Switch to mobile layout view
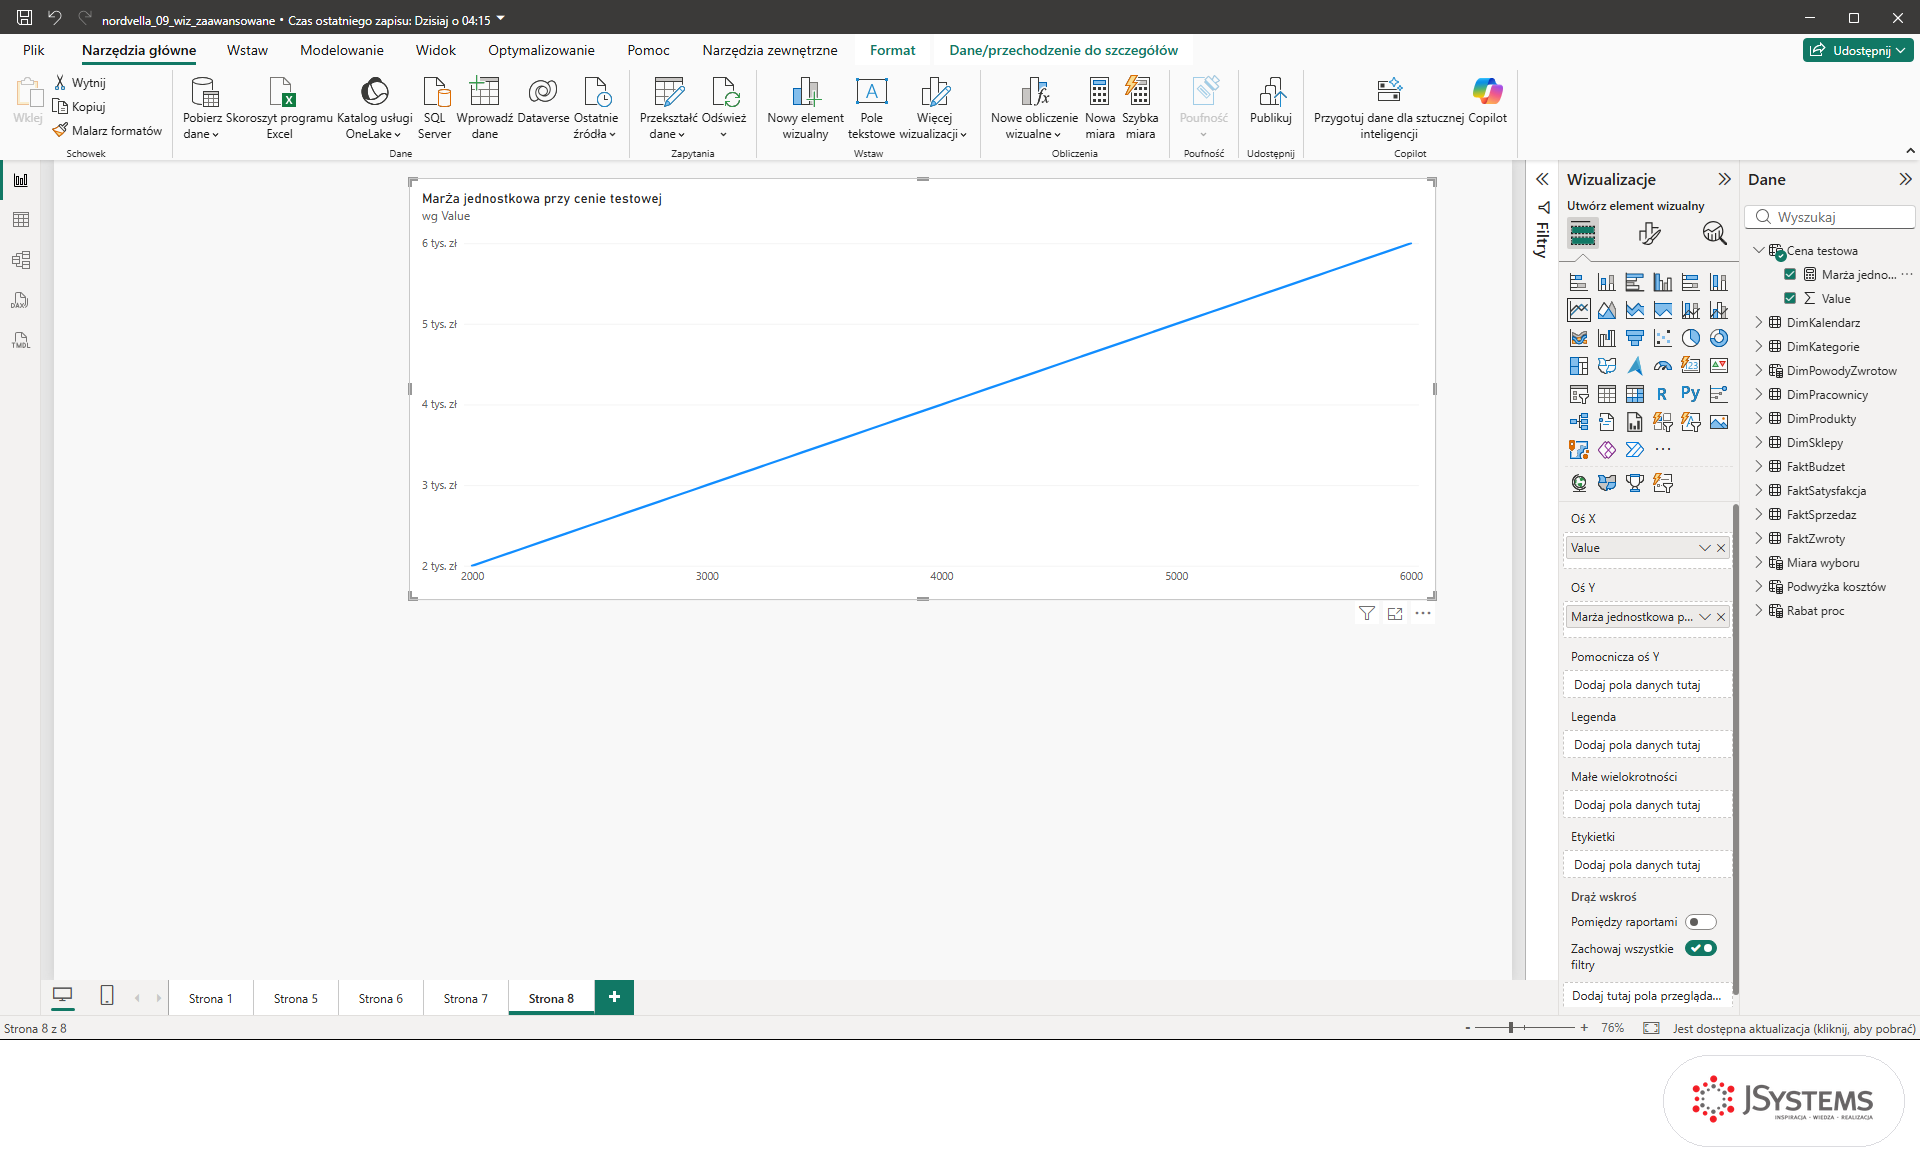1920x1162 pixels. pyautogui.click(x=107, y=996)
